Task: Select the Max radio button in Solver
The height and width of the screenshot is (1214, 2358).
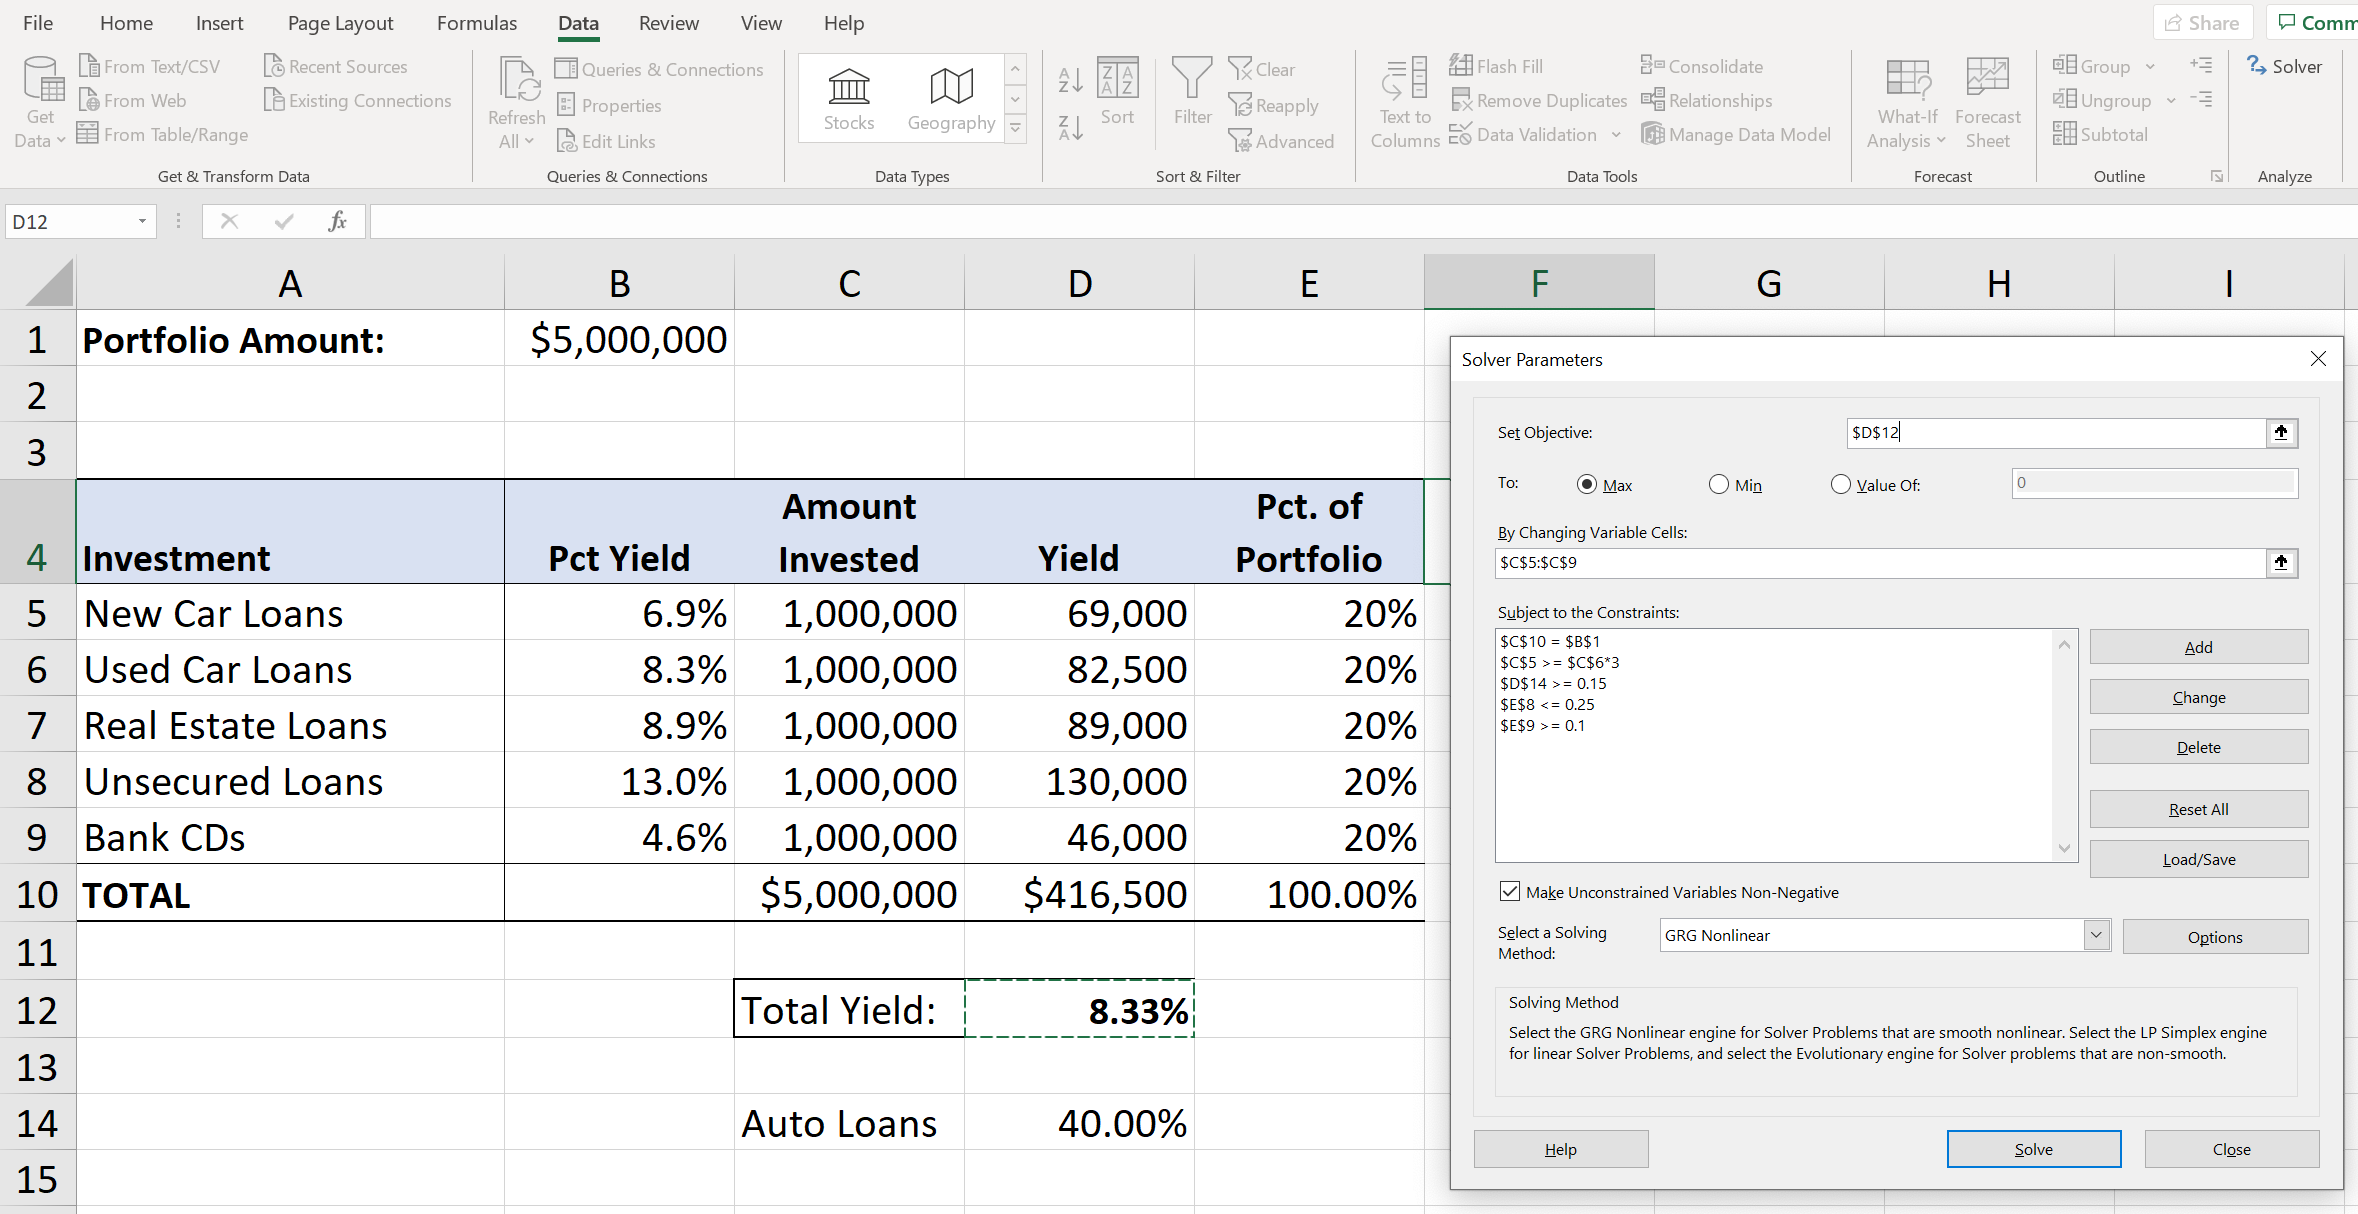Action: point(1587,485)
